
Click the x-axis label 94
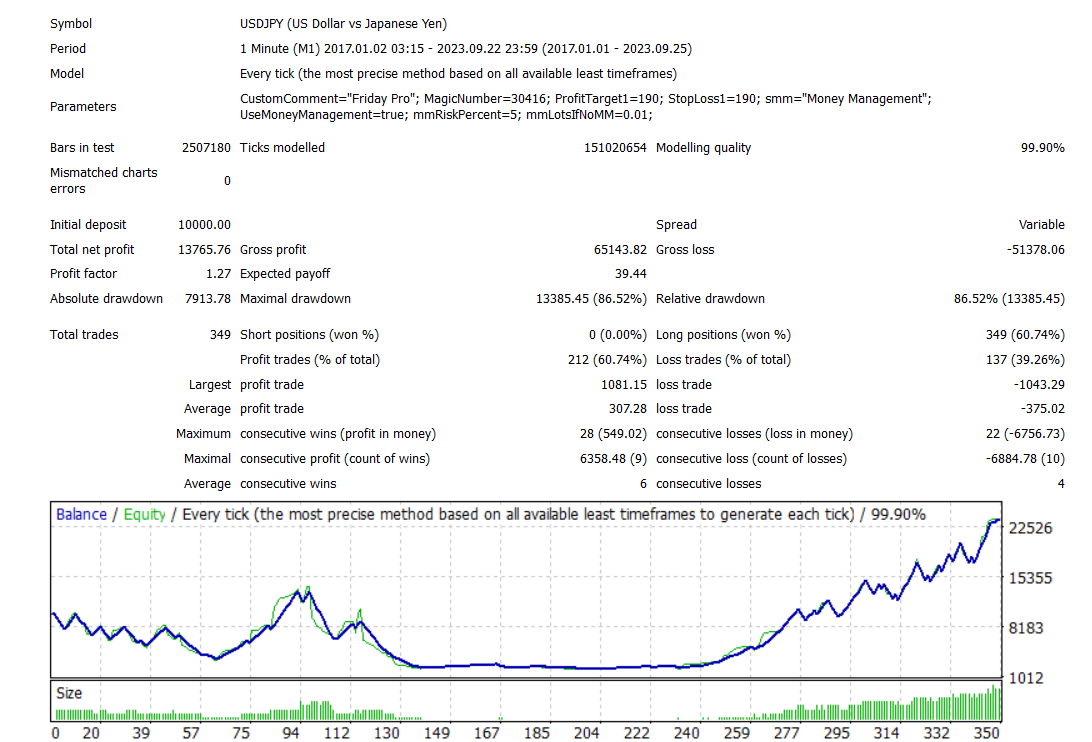coord(290,733)
